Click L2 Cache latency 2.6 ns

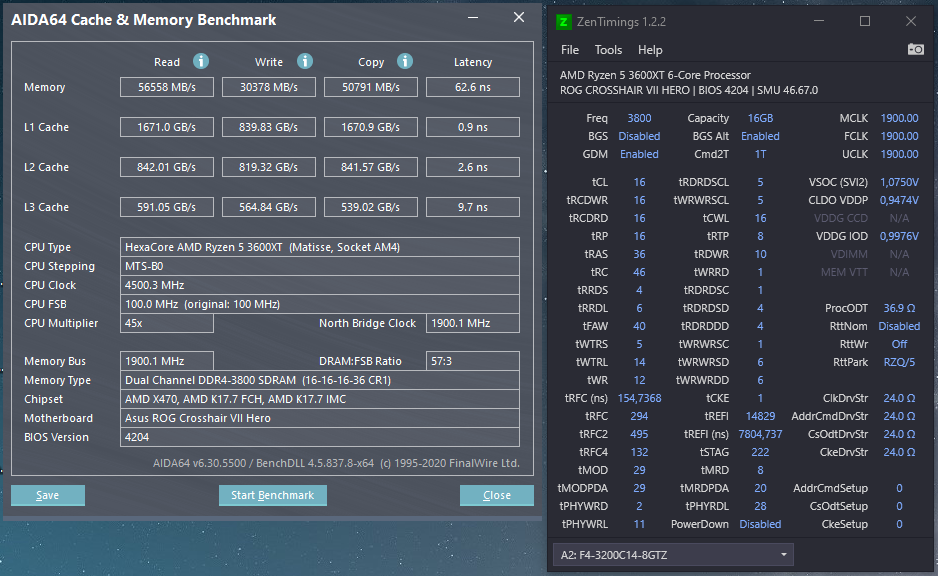coord(473,167)
